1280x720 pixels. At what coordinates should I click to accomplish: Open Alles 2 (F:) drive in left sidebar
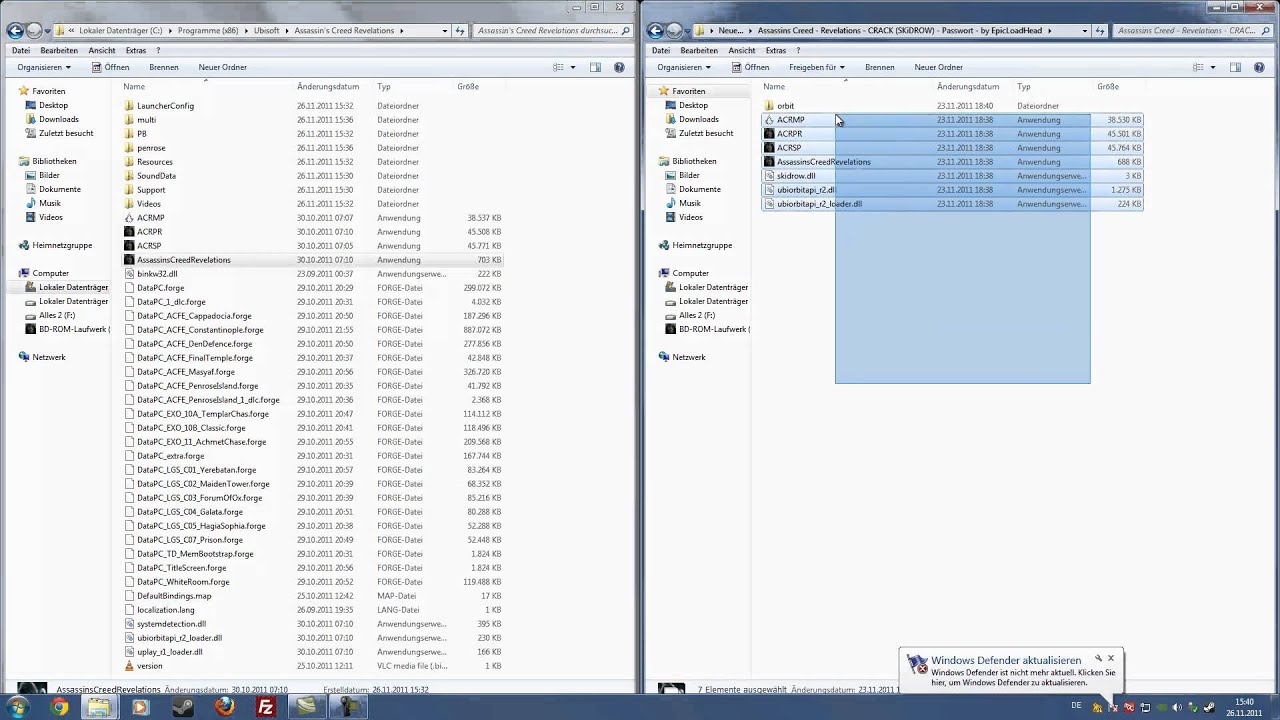click(56, 316)
